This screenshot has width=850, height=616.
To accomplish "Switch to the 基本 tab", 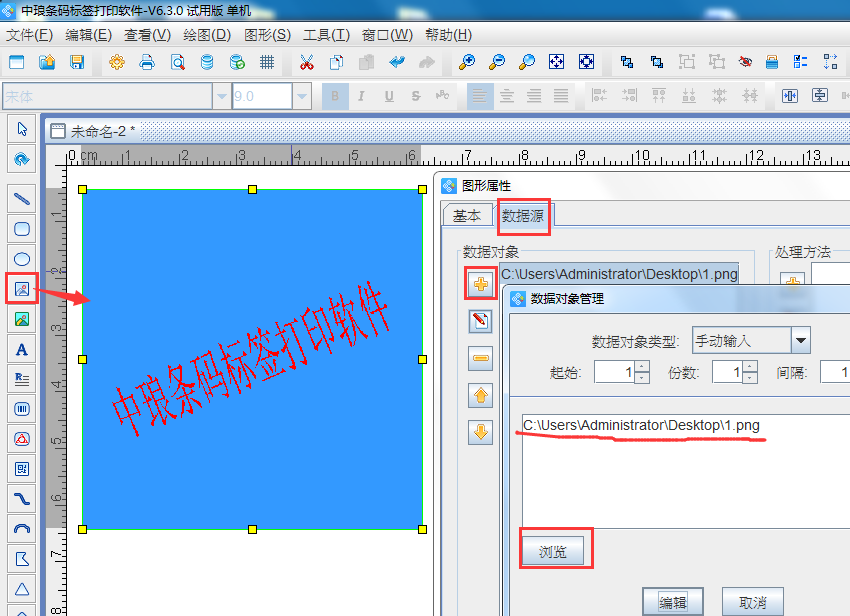I will 467,215.
